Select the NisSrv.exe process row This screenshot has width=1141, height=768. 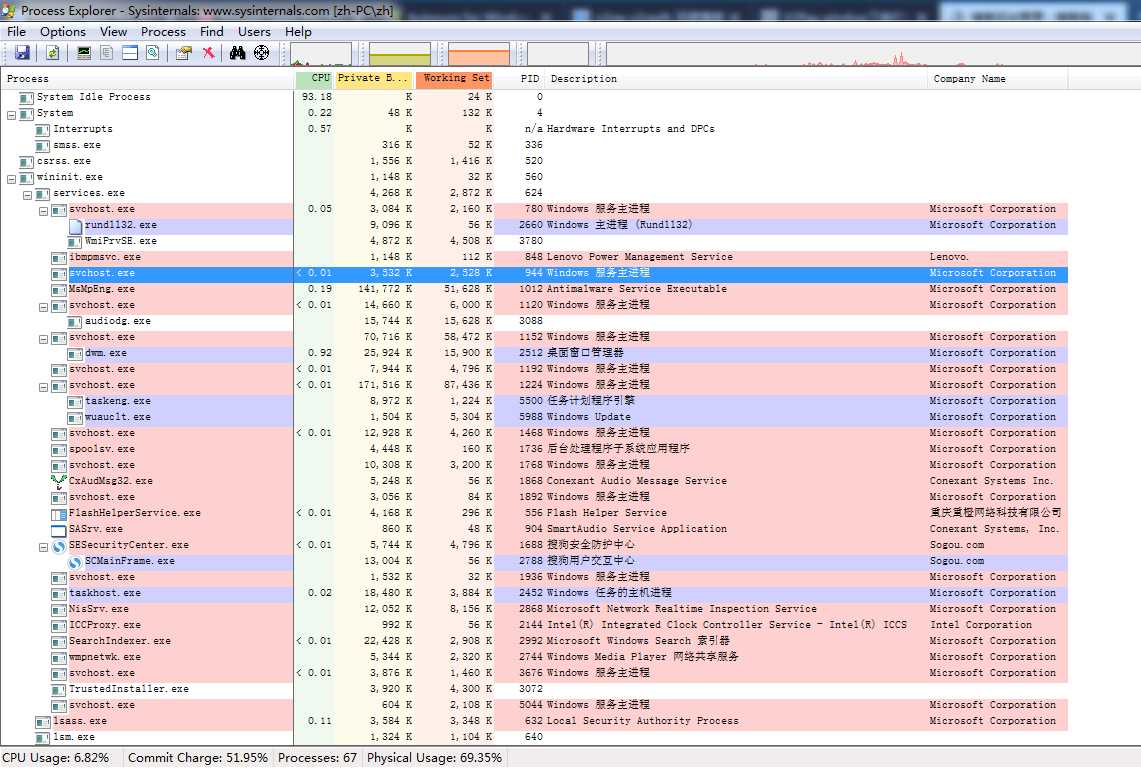pos(534,609)
